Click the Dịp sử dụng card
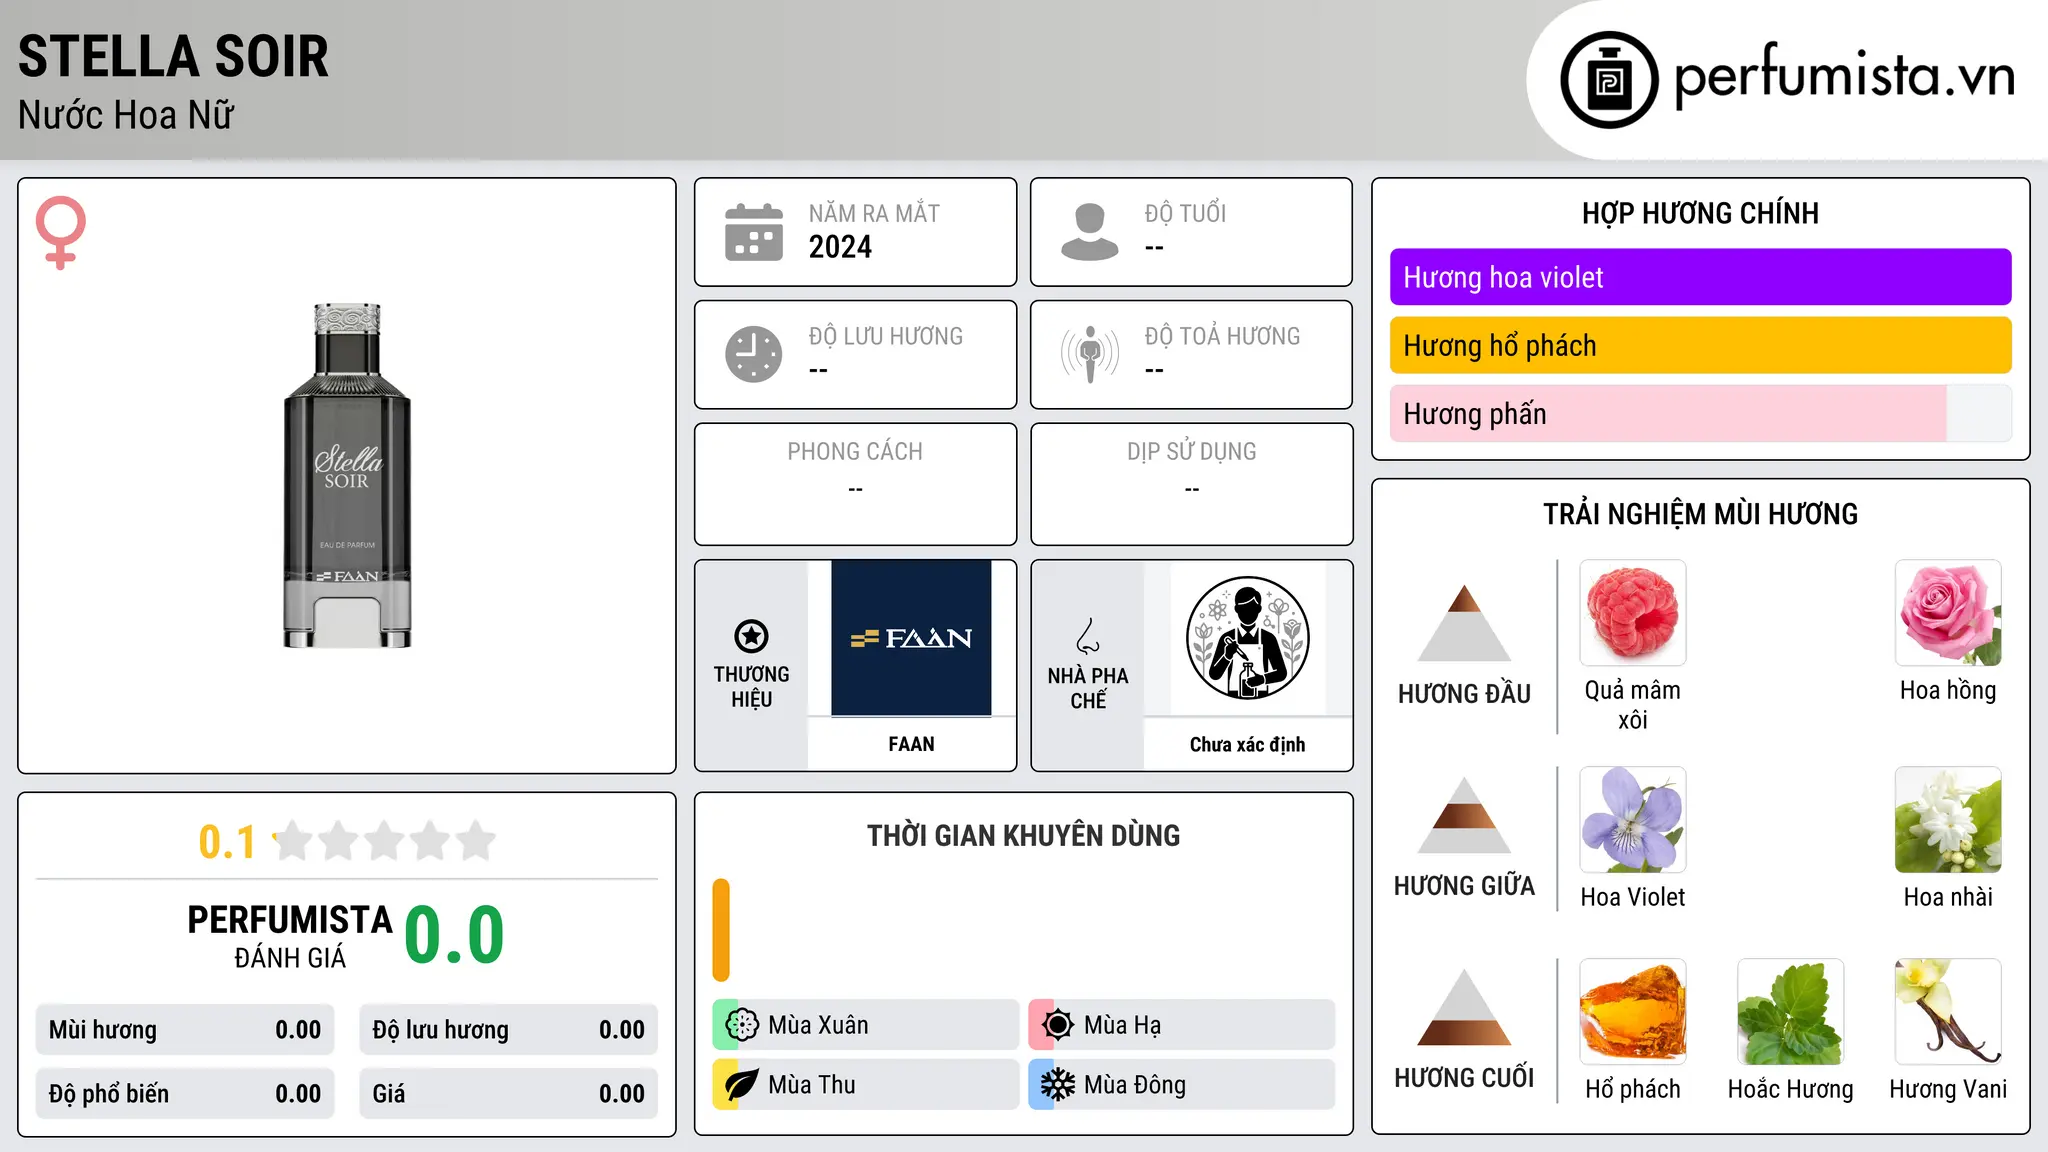This screenshot has width=2048, height=1152. (x=1191, y=484)
